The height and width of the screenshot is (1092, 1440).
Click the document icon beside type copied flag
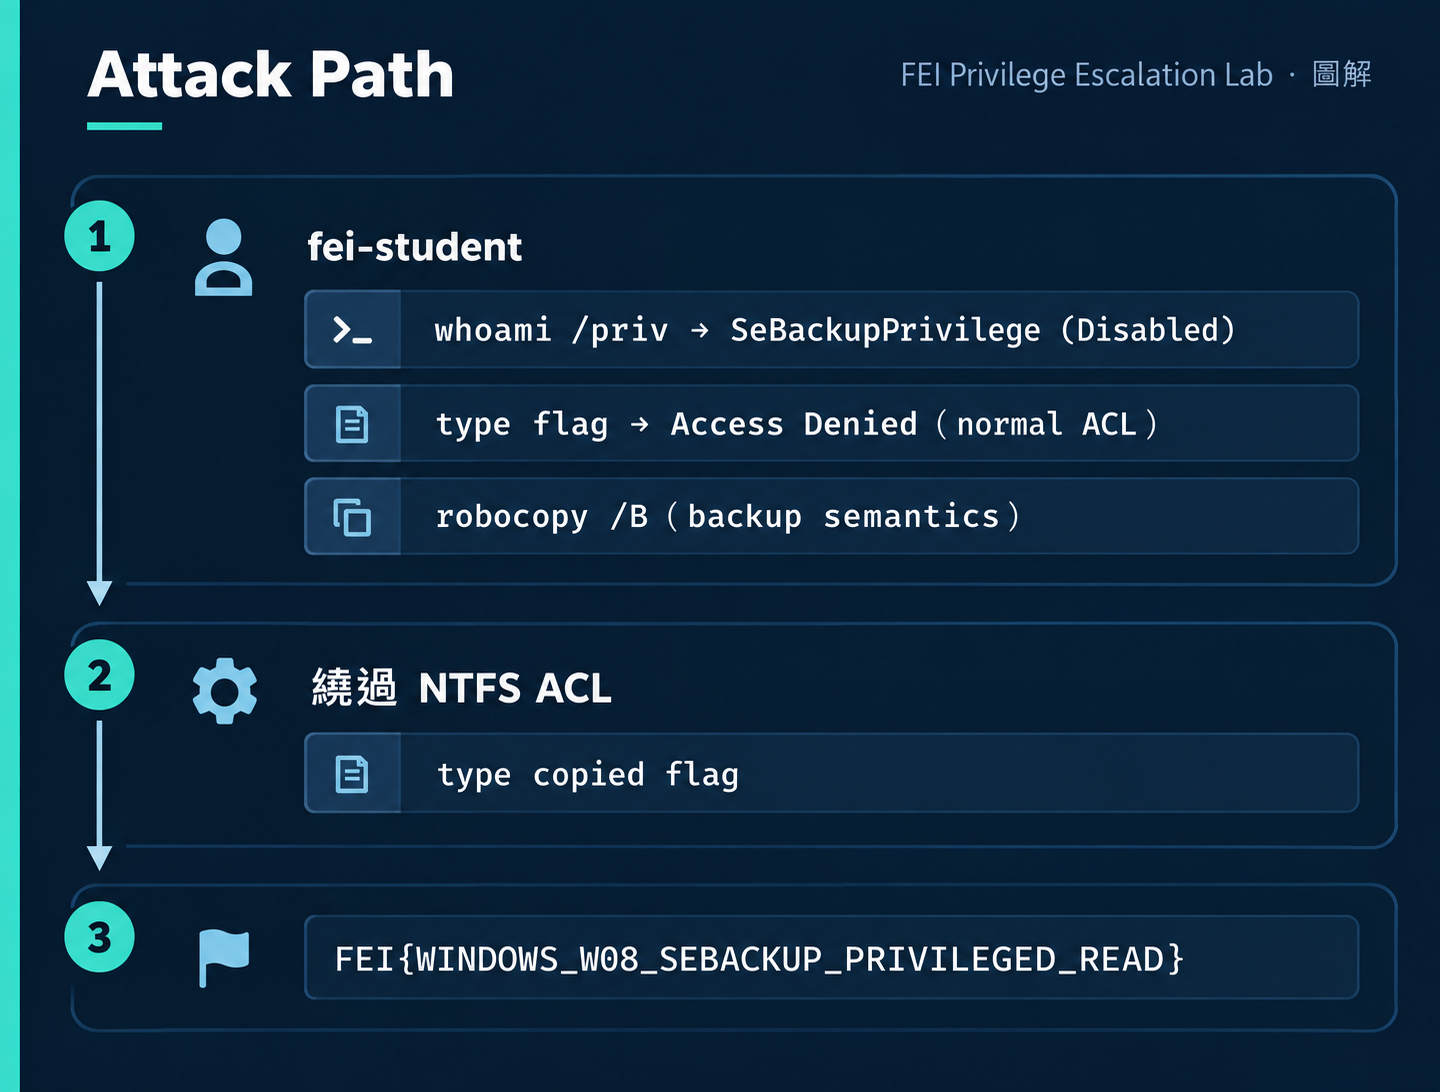pos(352,774)
